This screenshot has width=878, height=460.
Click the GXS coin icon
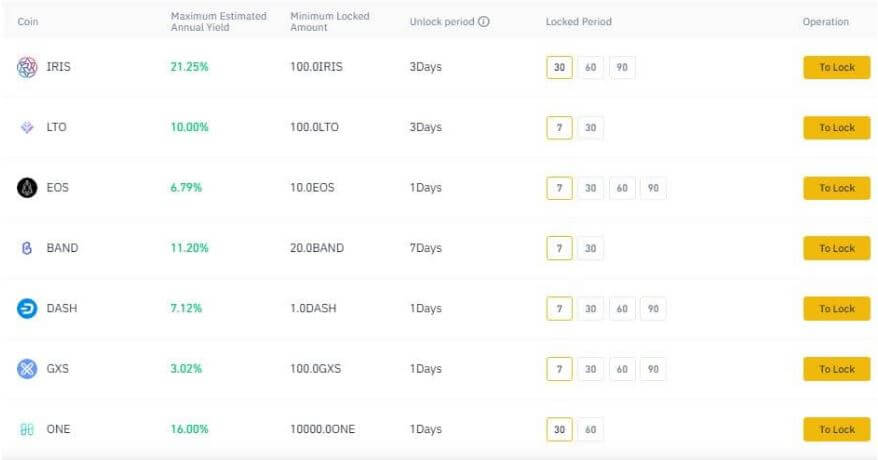click(x=27, y=369)
